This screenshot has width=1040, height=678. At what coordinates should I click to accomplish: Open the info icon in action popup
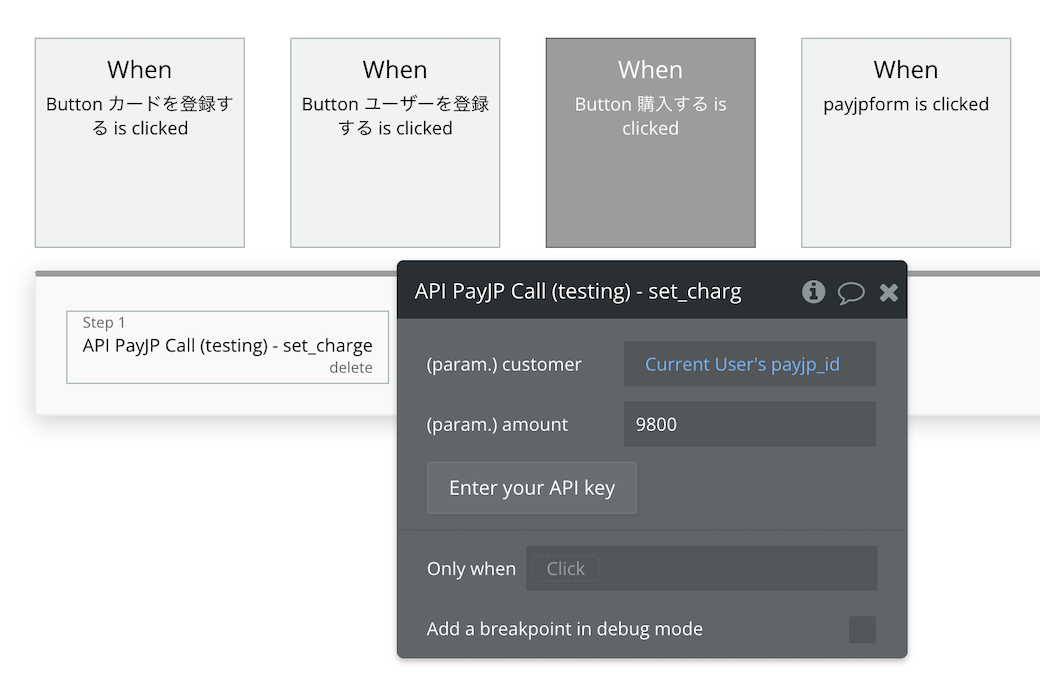(813, 291)
